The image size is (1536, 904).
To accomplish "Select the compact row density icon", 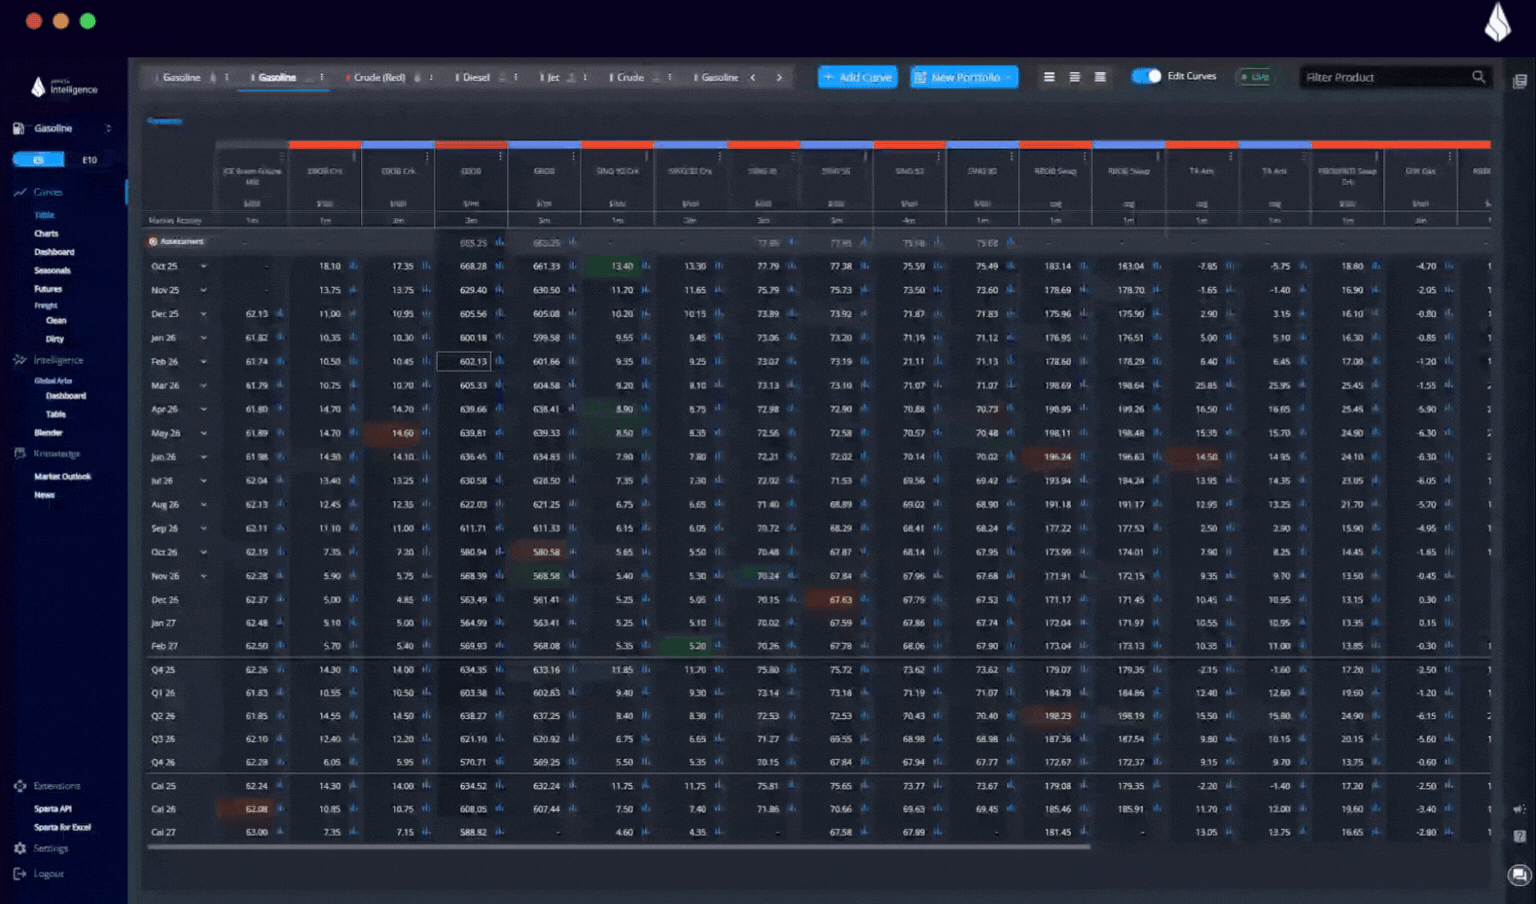I will pyautogui.click(x=1049, y=77).
